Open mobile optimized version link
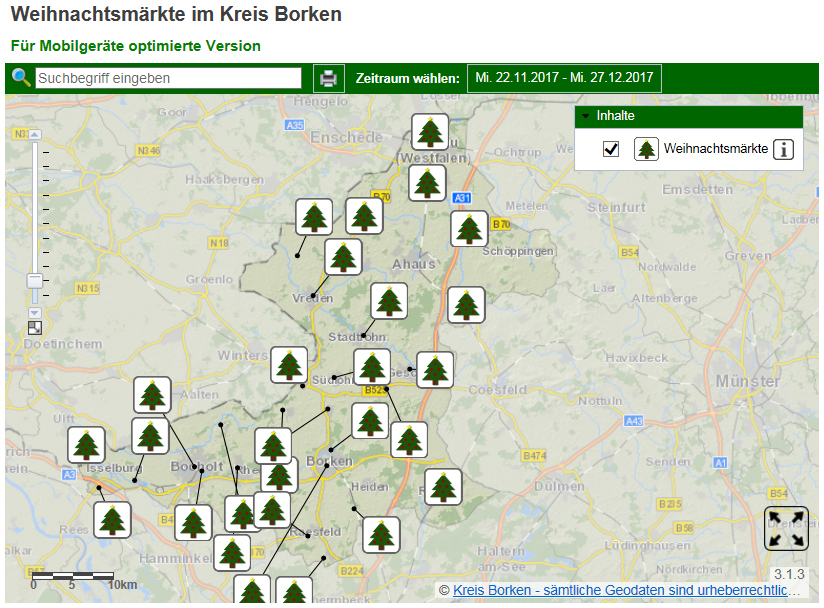The image size is (824, 608). click(x=135, y=46)
